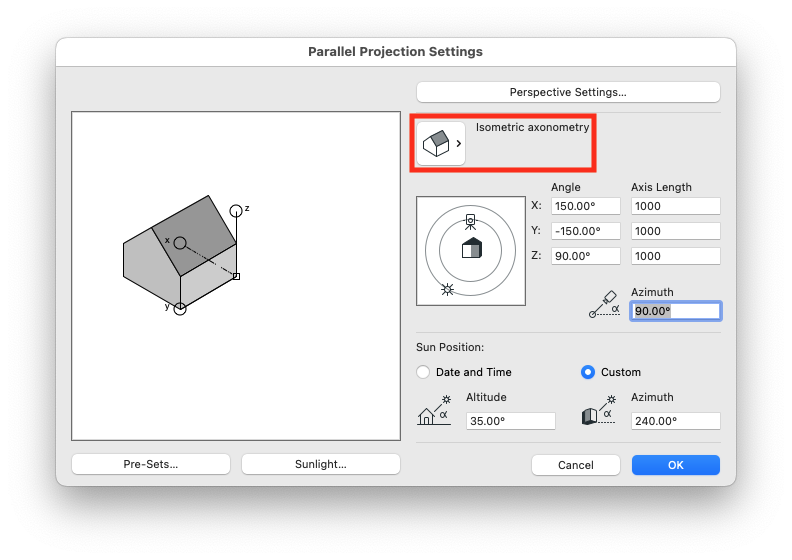The height and width of the screenshot is (560, 792).
Task: Edit the X axis length field
Action: coord(676,206)
